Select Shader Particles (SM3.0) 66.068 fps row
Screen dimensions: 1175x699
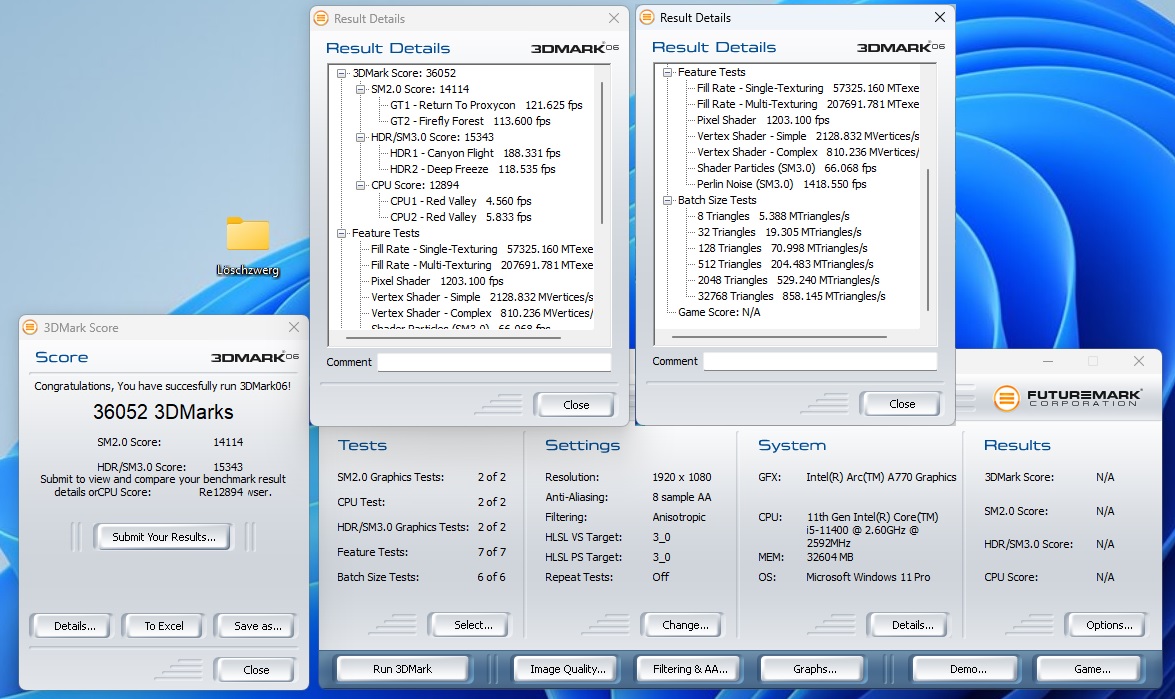(x=786, y=168)
